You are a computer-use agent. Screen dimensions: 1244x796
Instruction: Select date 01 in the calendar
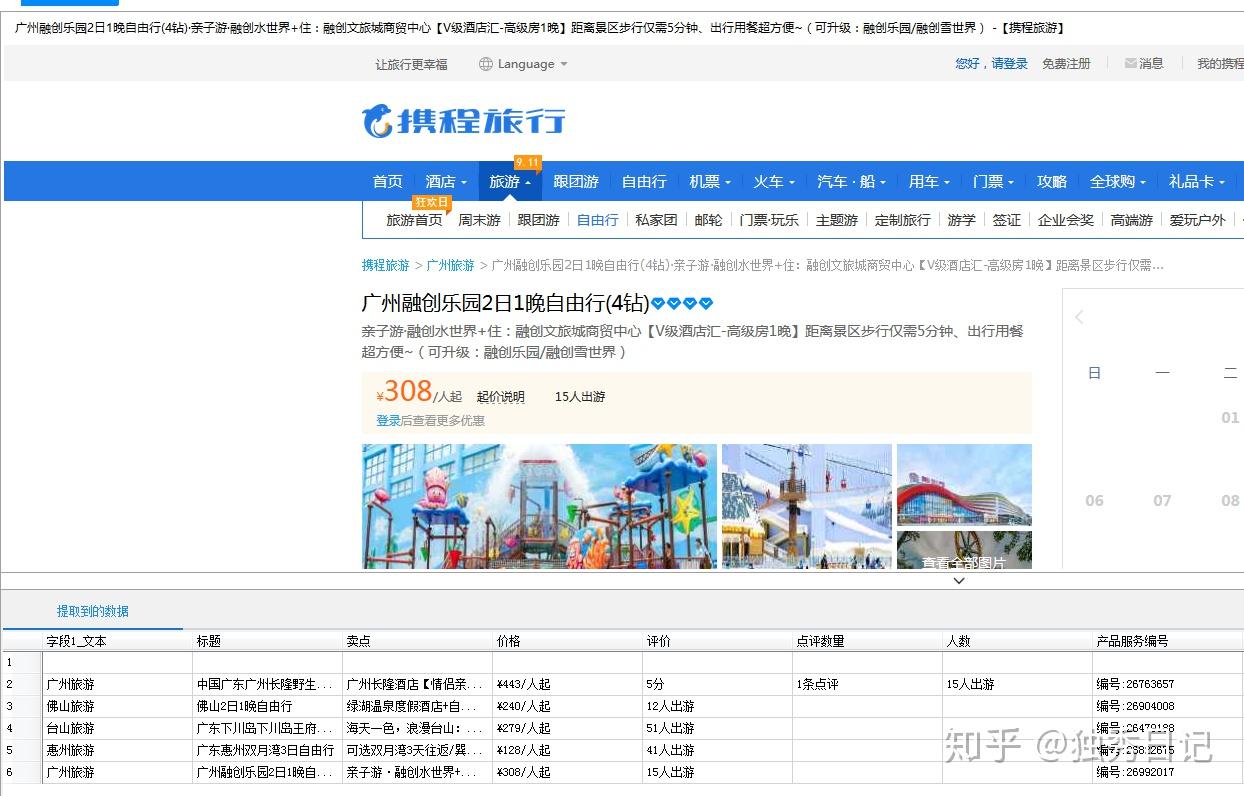[x=1230, y=417]
